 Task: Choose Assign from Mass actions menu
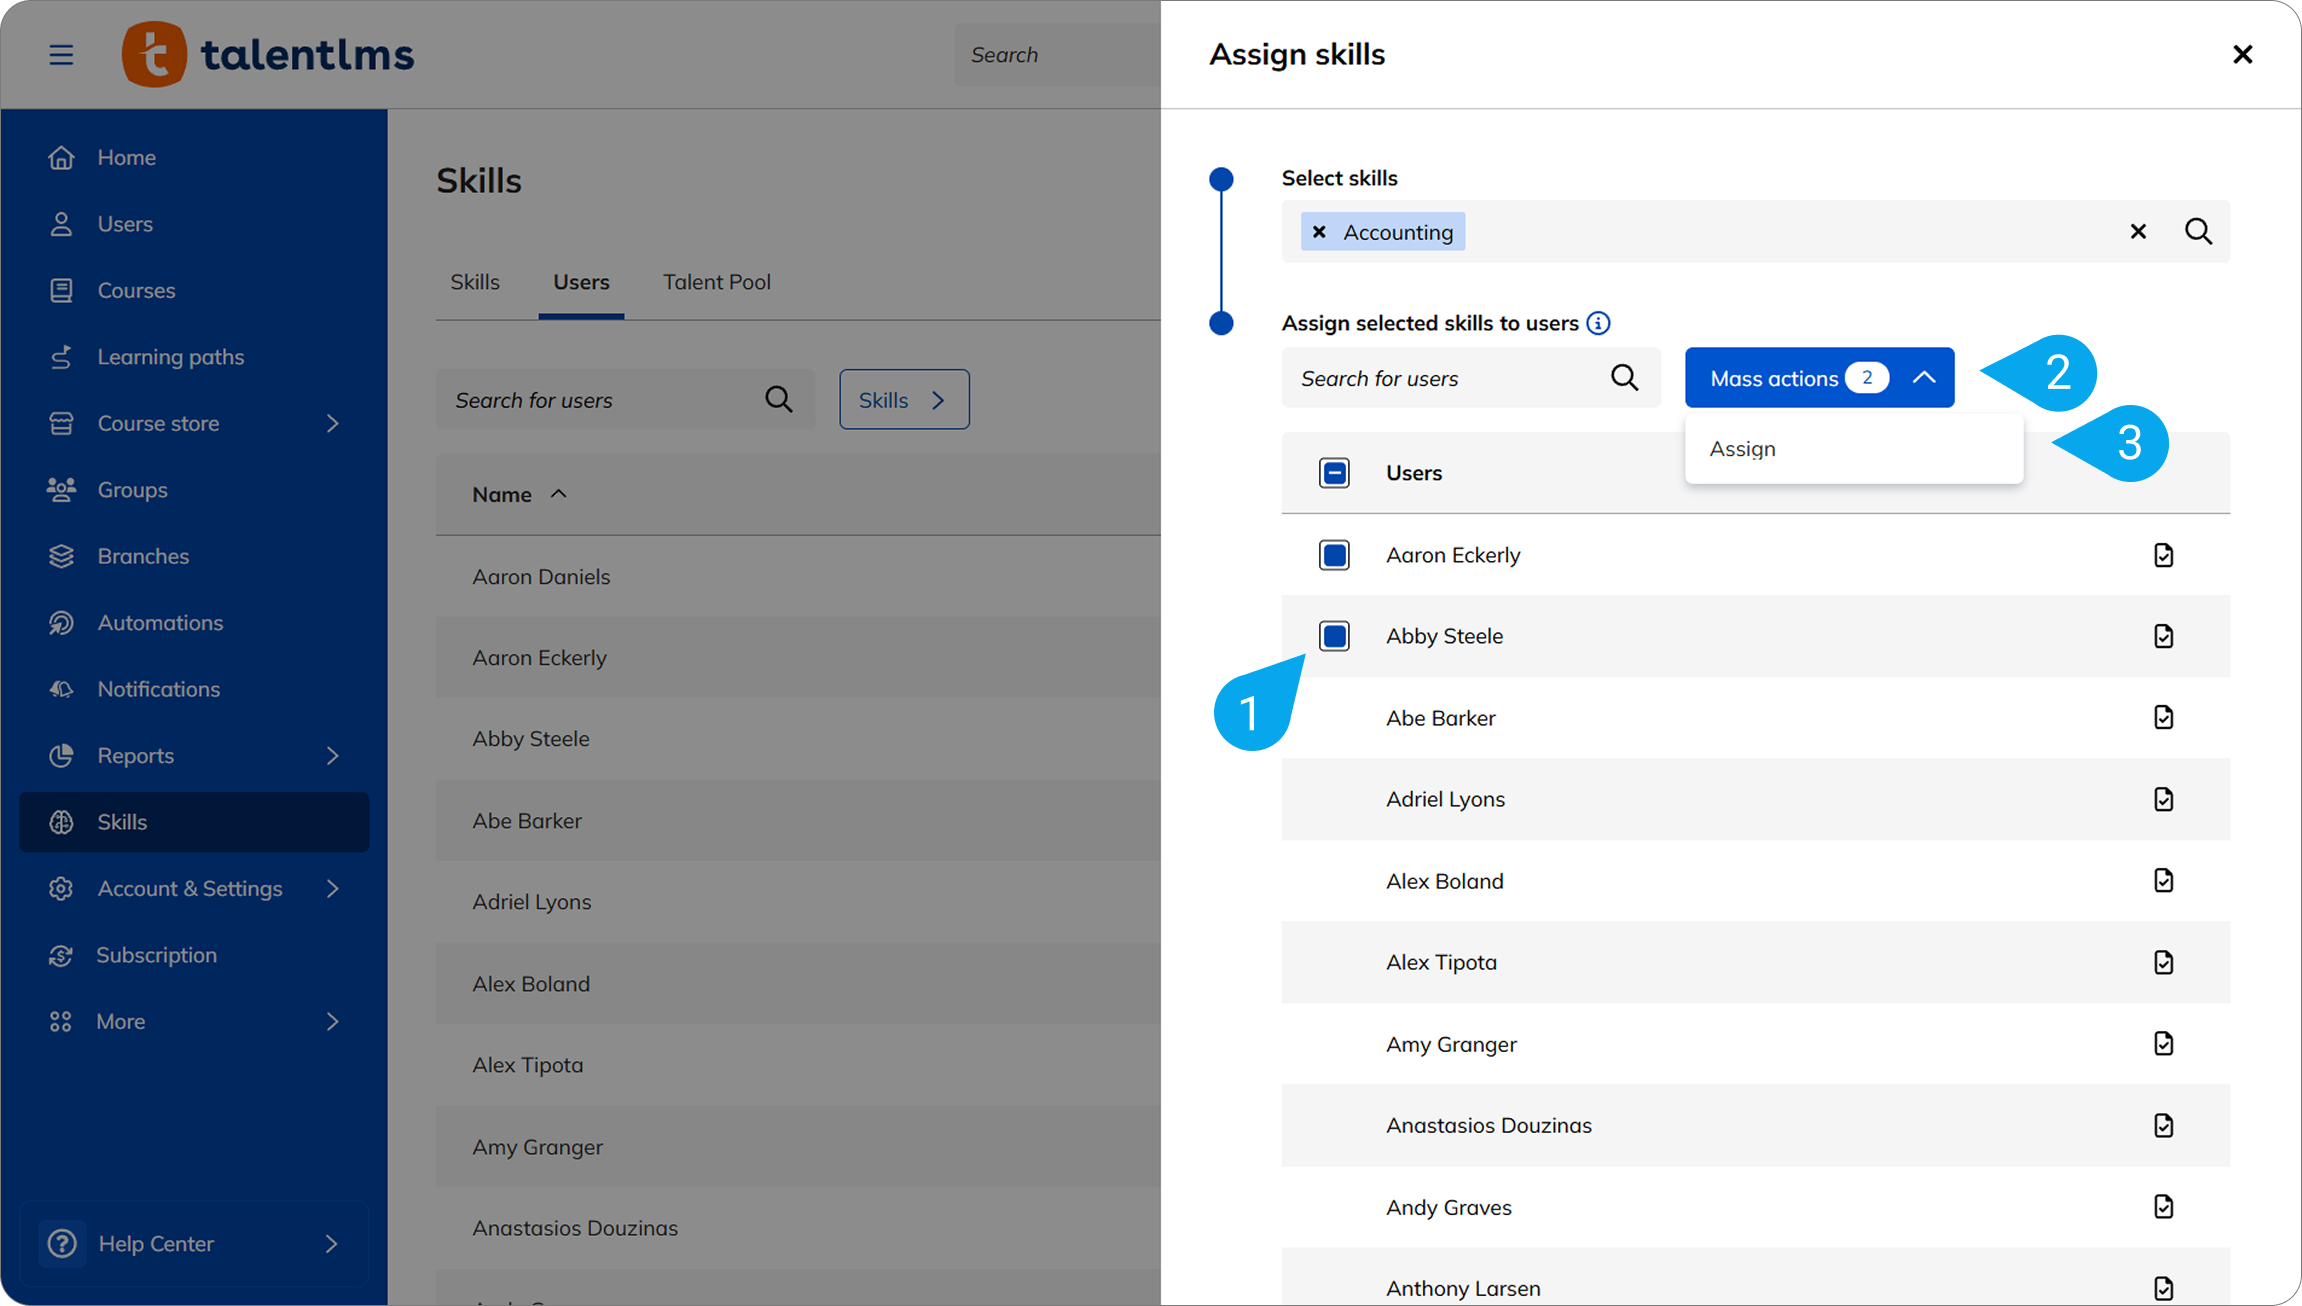(1743, 449)
